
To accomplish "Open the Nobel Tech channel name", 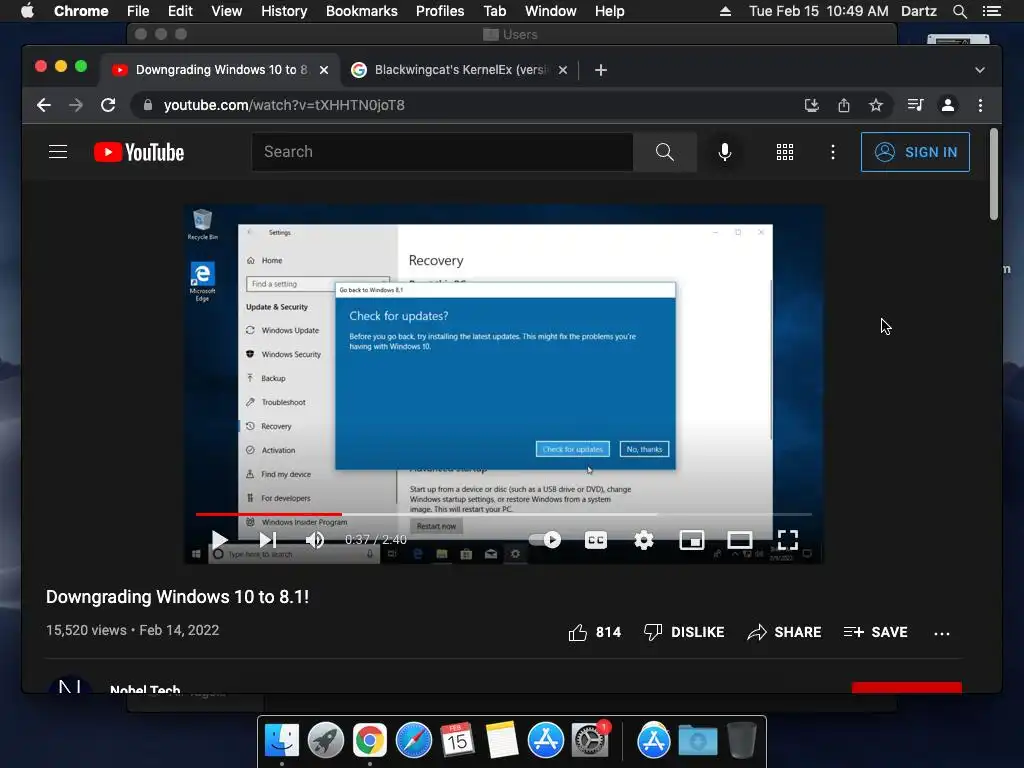I will coord(145,688).
